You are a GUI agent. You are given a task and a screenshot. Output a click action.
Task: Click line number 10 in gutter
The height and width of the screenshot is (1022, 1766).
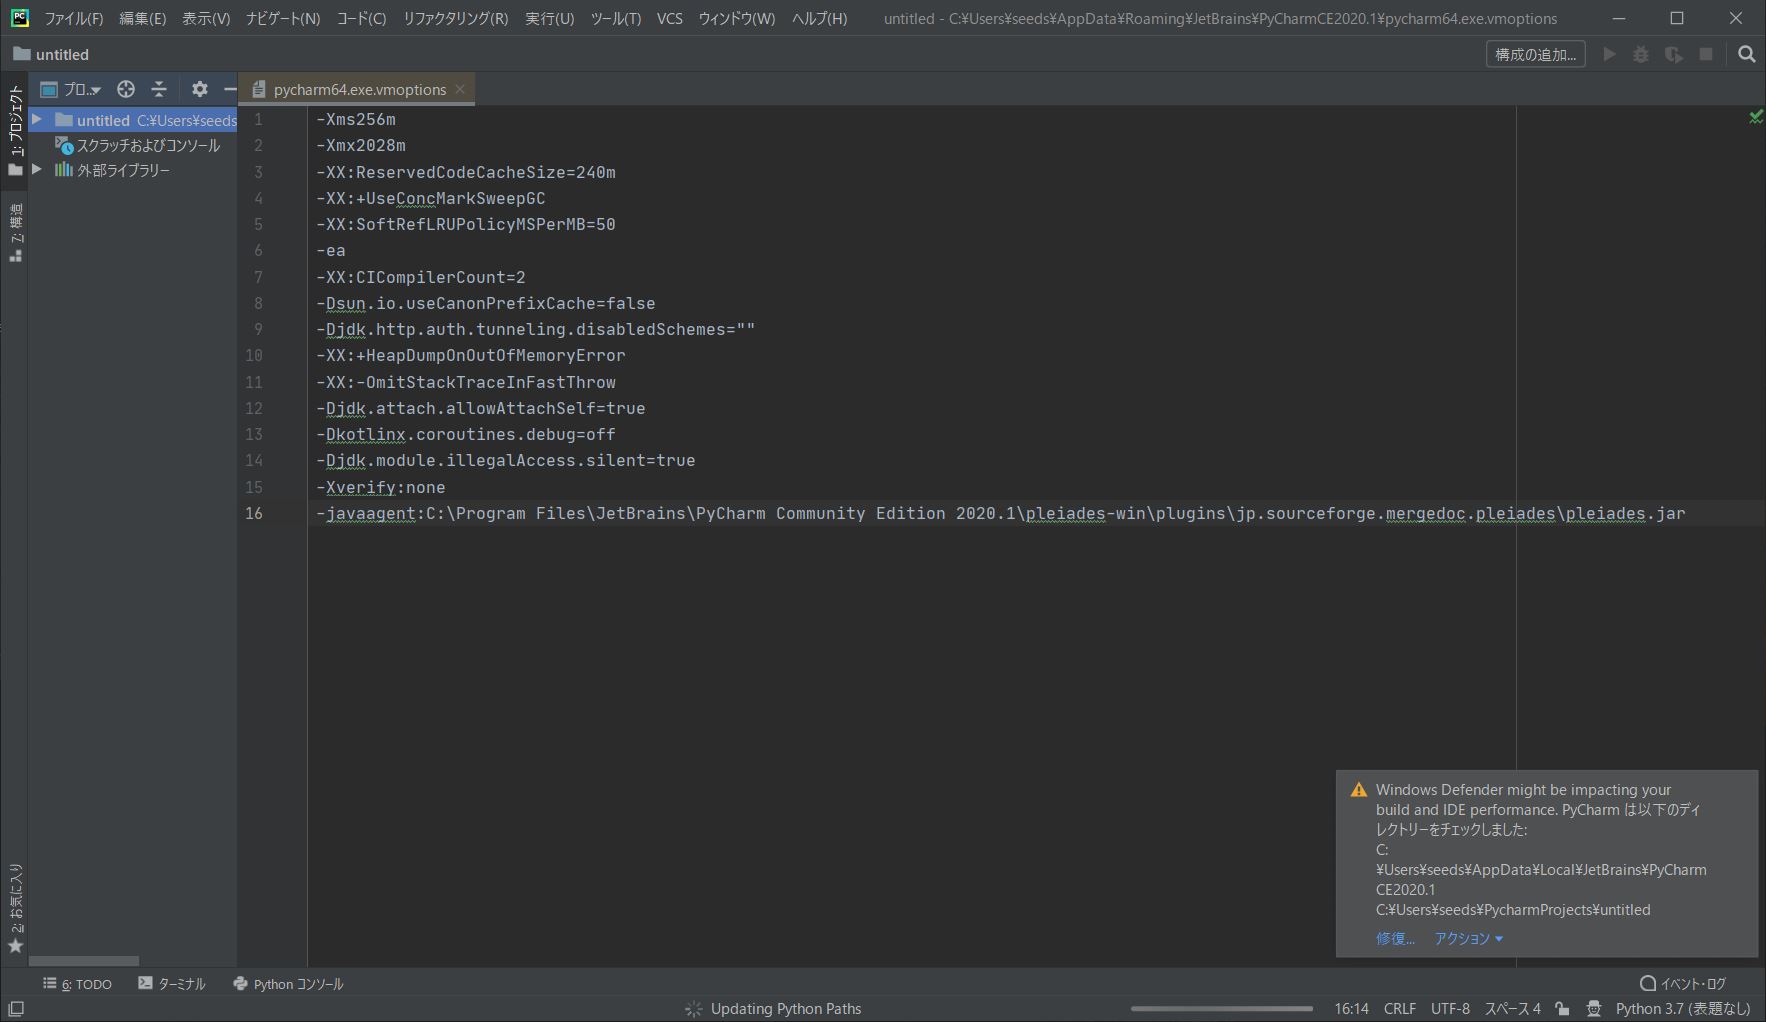[x=254, y=355]
